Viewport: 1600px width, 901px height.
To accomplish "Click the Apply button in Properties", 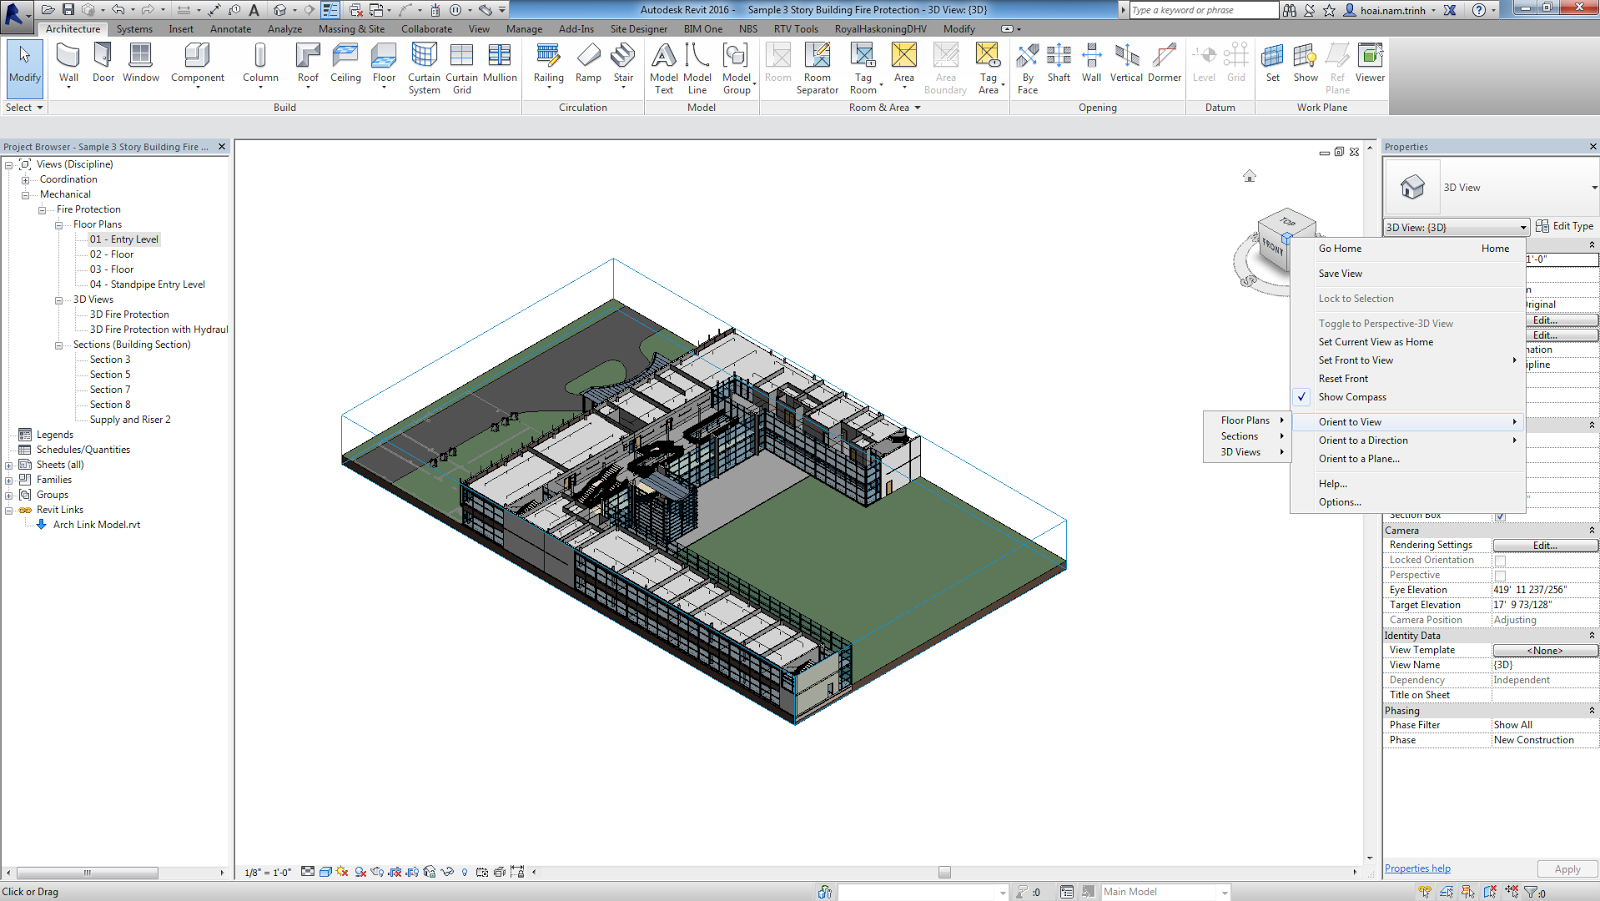I will [x=1566, y=869].
